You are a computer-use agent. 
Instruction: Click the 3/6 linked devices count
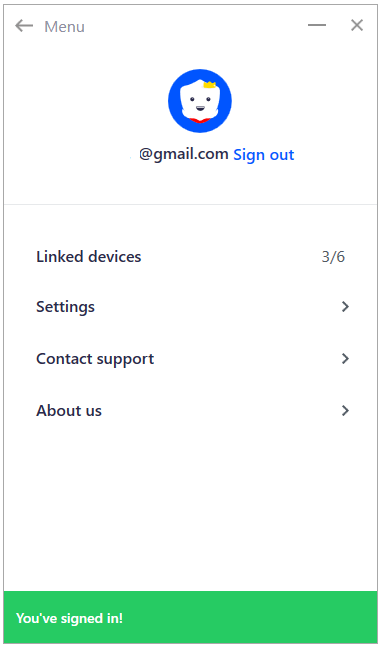point(333,257)
